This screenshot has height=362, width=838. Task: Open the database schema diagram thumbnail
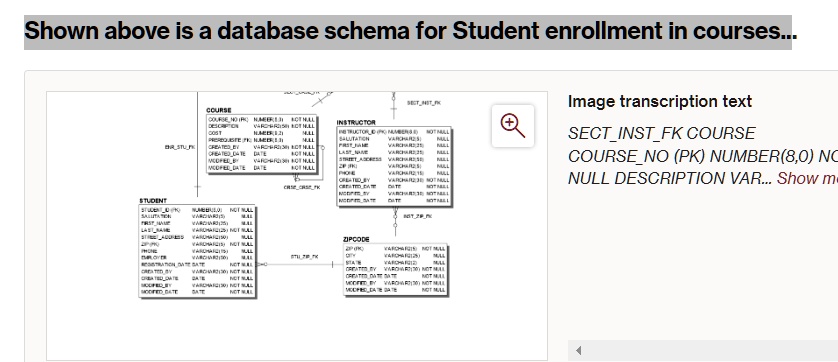(x=297, y=226)
